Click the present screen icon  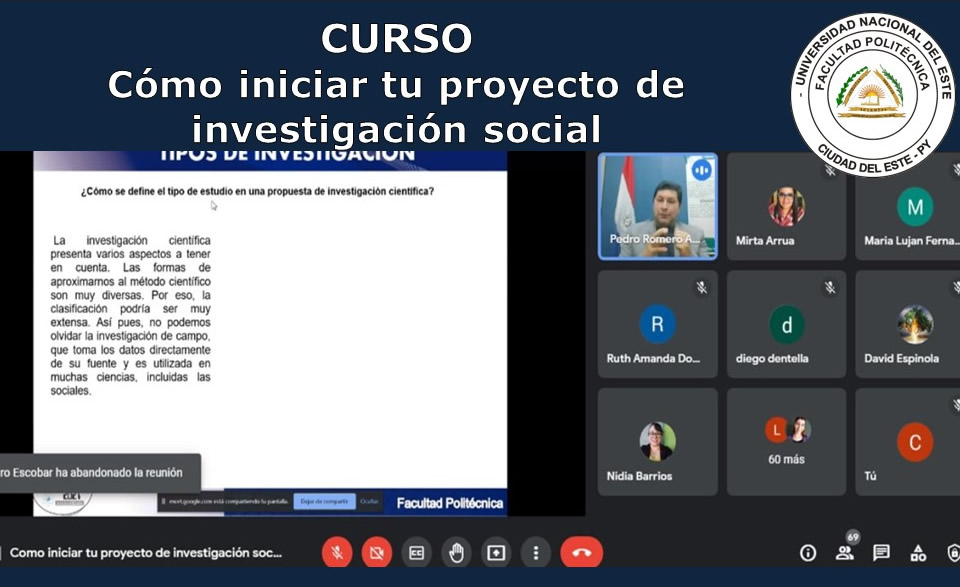pos(496,552)
